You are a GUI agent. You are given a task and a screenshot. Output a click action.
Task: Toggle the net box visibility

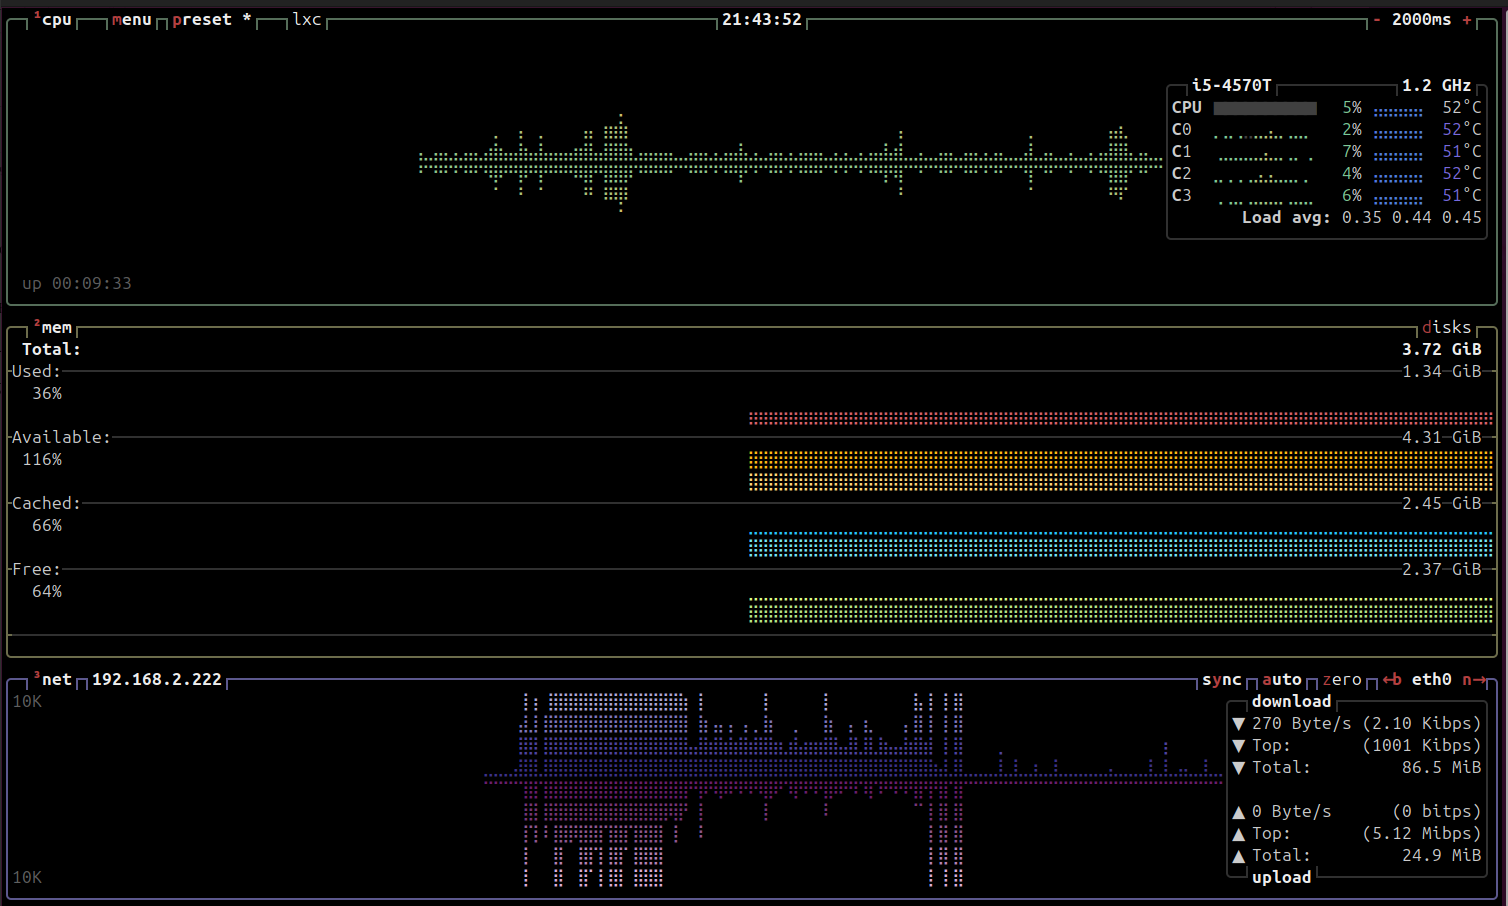click(x=55, y=680)
